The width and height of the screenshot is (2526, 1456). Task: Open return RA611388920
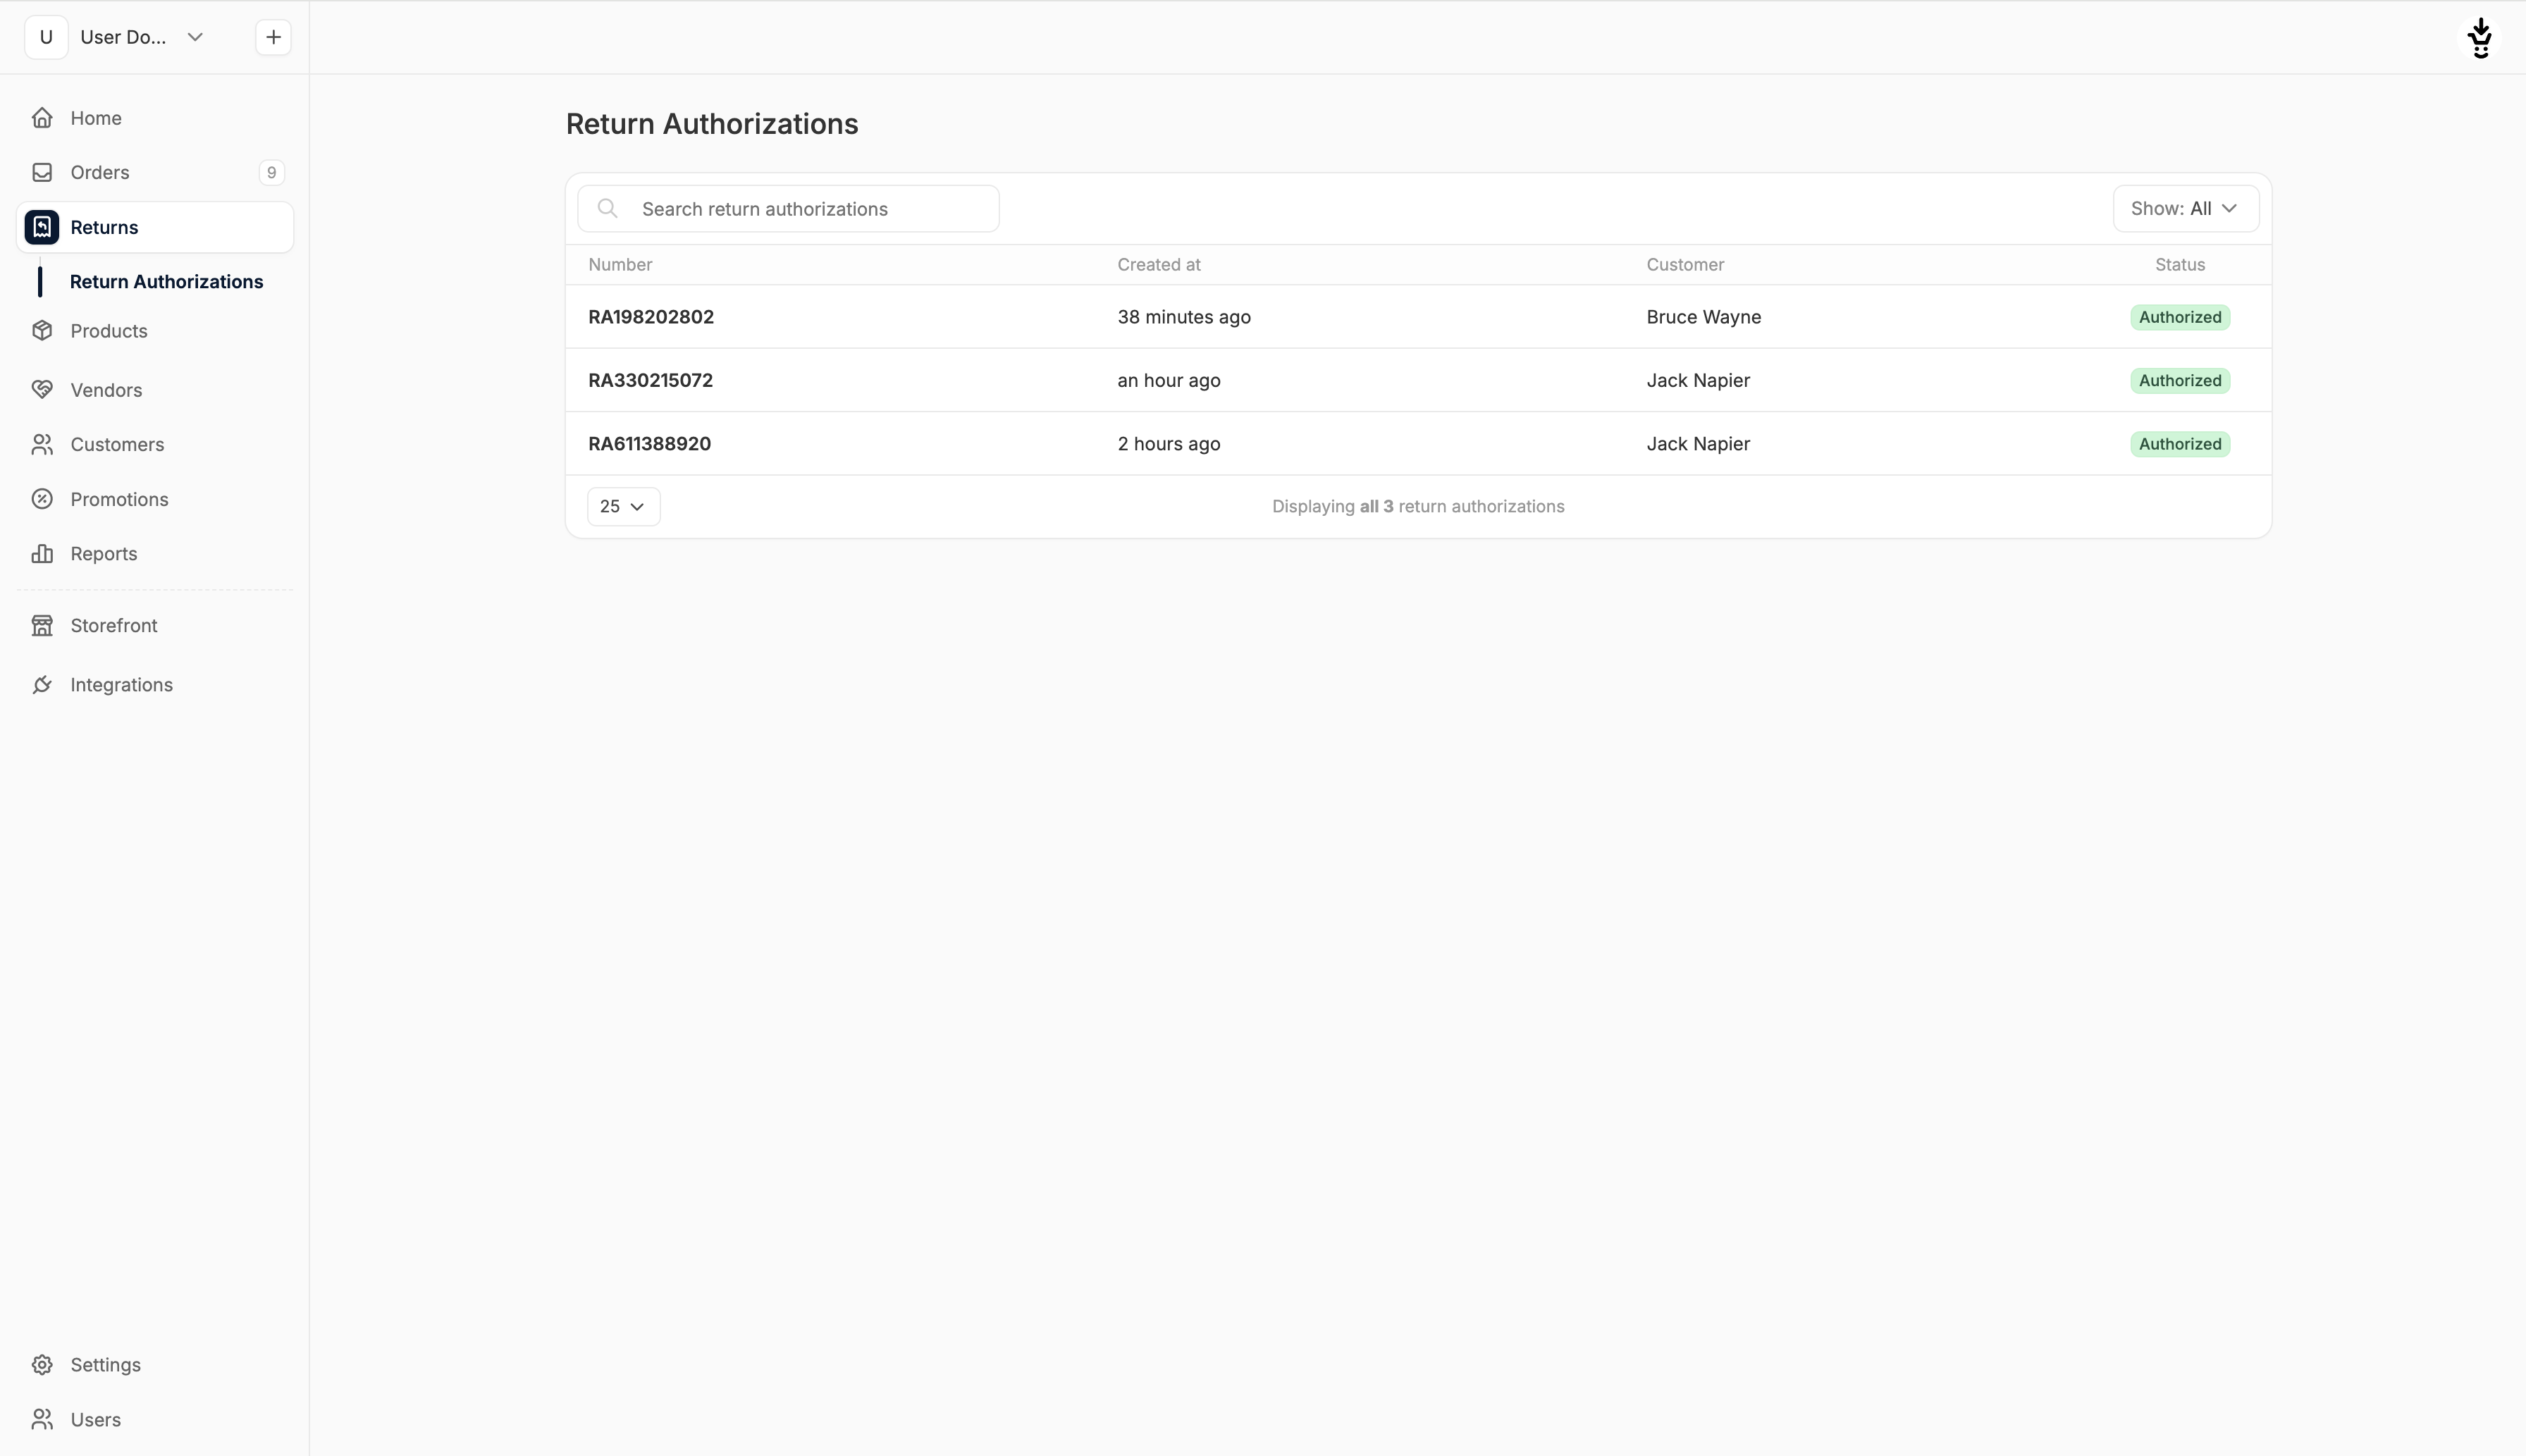tap(649, 444)
